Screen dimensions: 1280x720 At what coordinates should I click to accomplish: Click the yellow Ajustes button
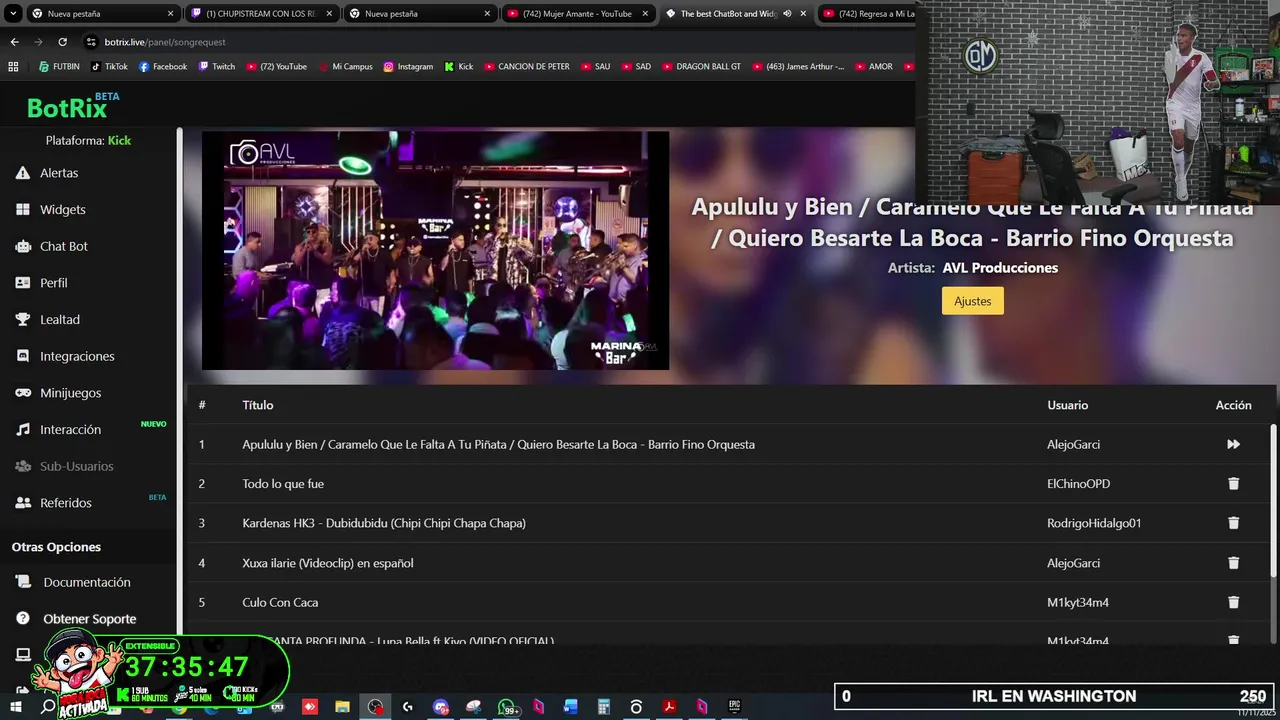(x=972, y=301)
